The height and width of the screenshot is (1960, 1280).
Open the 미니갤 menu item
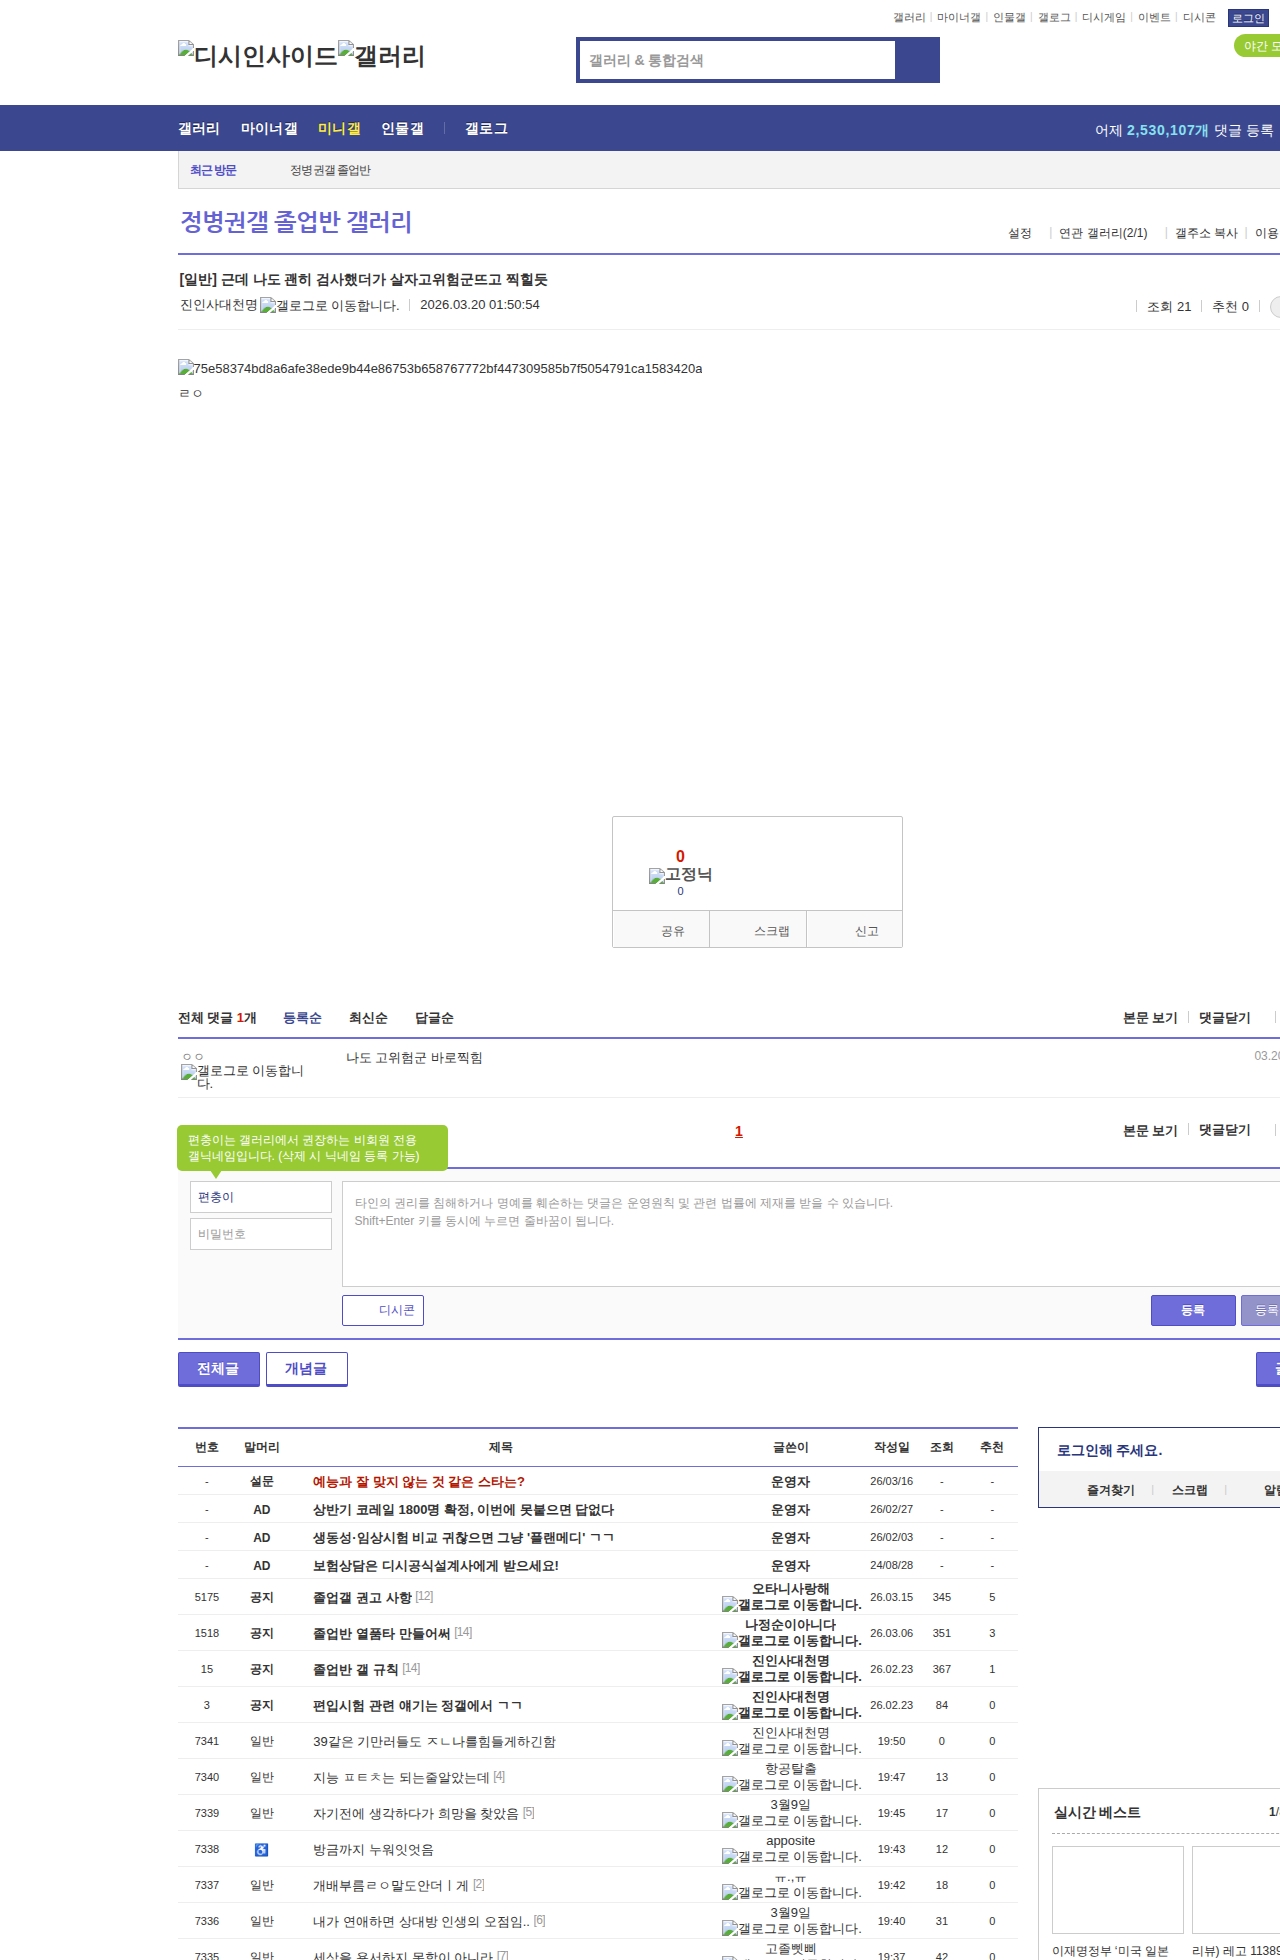click(x=339, y=129)
